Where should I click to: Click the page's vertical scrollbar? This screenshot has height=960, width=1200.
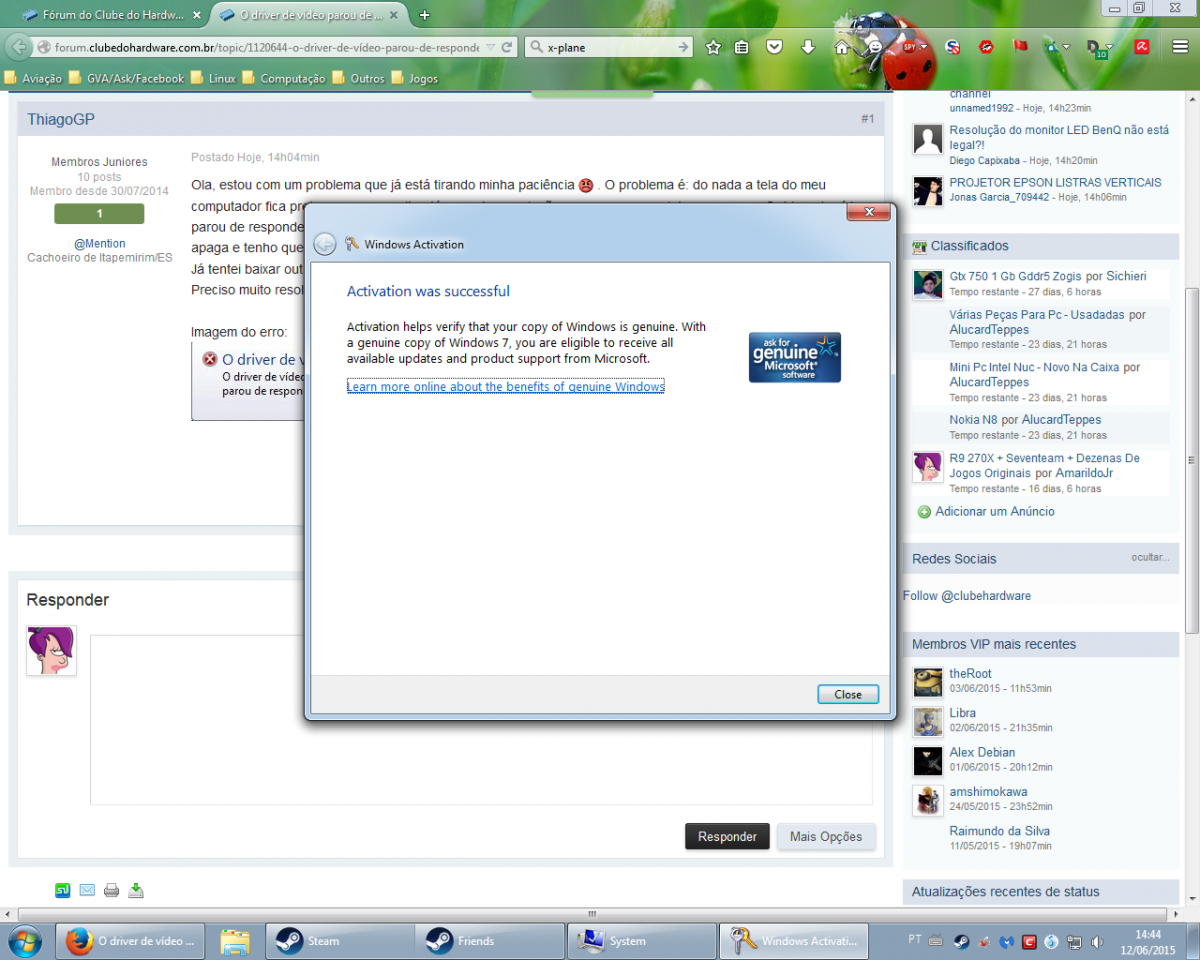[1191, 460]
